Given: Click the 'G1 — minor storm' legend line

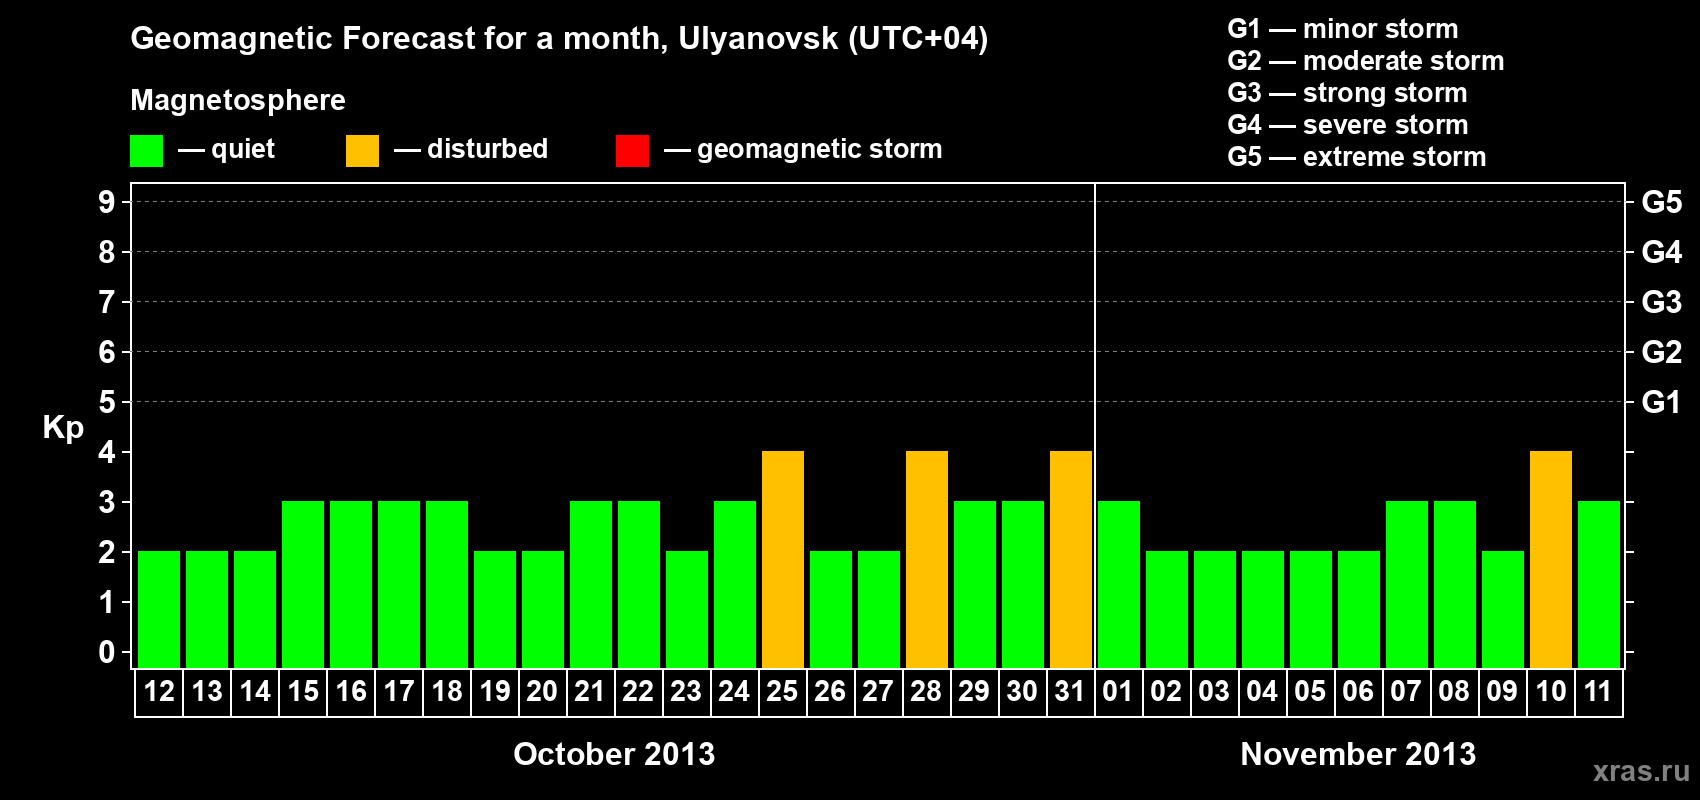Looking at the screenshot, I should (x=1343, y=29).
